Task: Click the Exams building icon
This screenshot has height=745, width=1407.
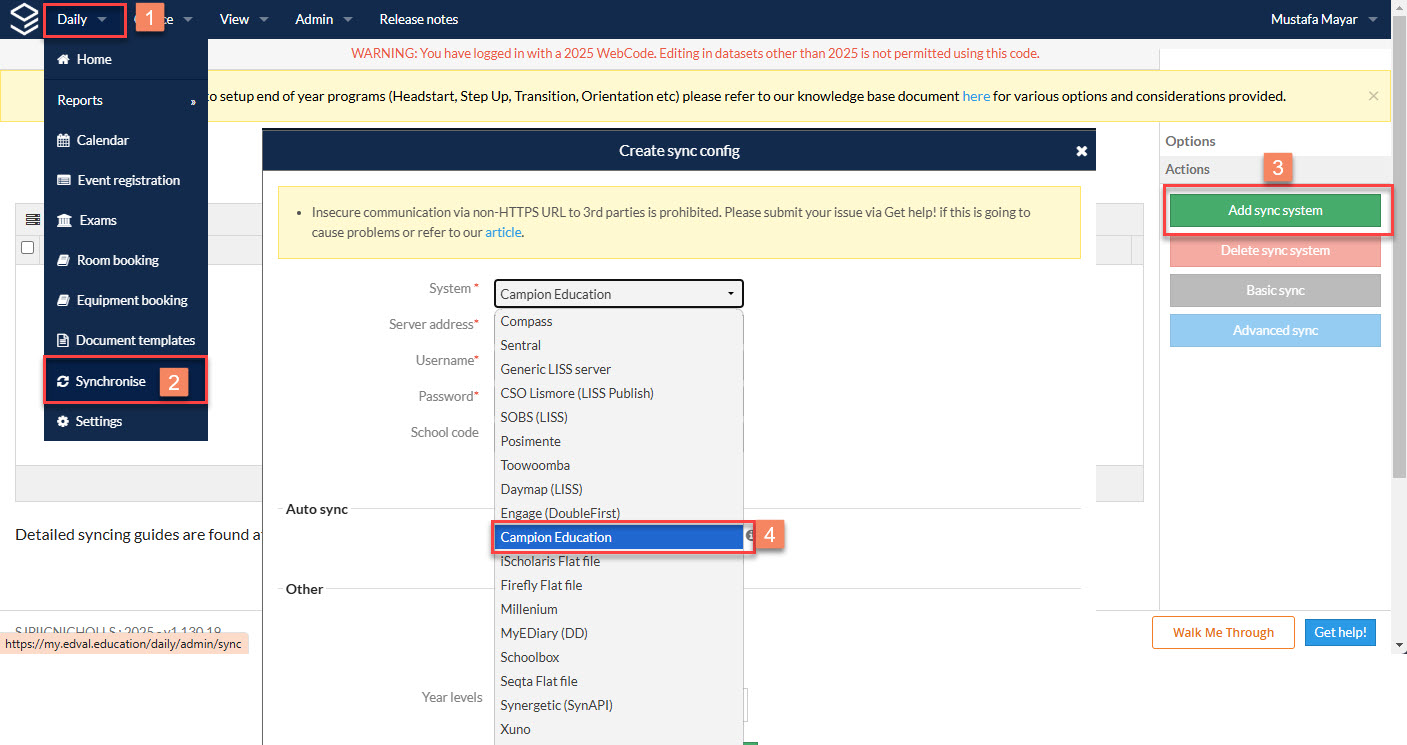Action: point(64,221)
